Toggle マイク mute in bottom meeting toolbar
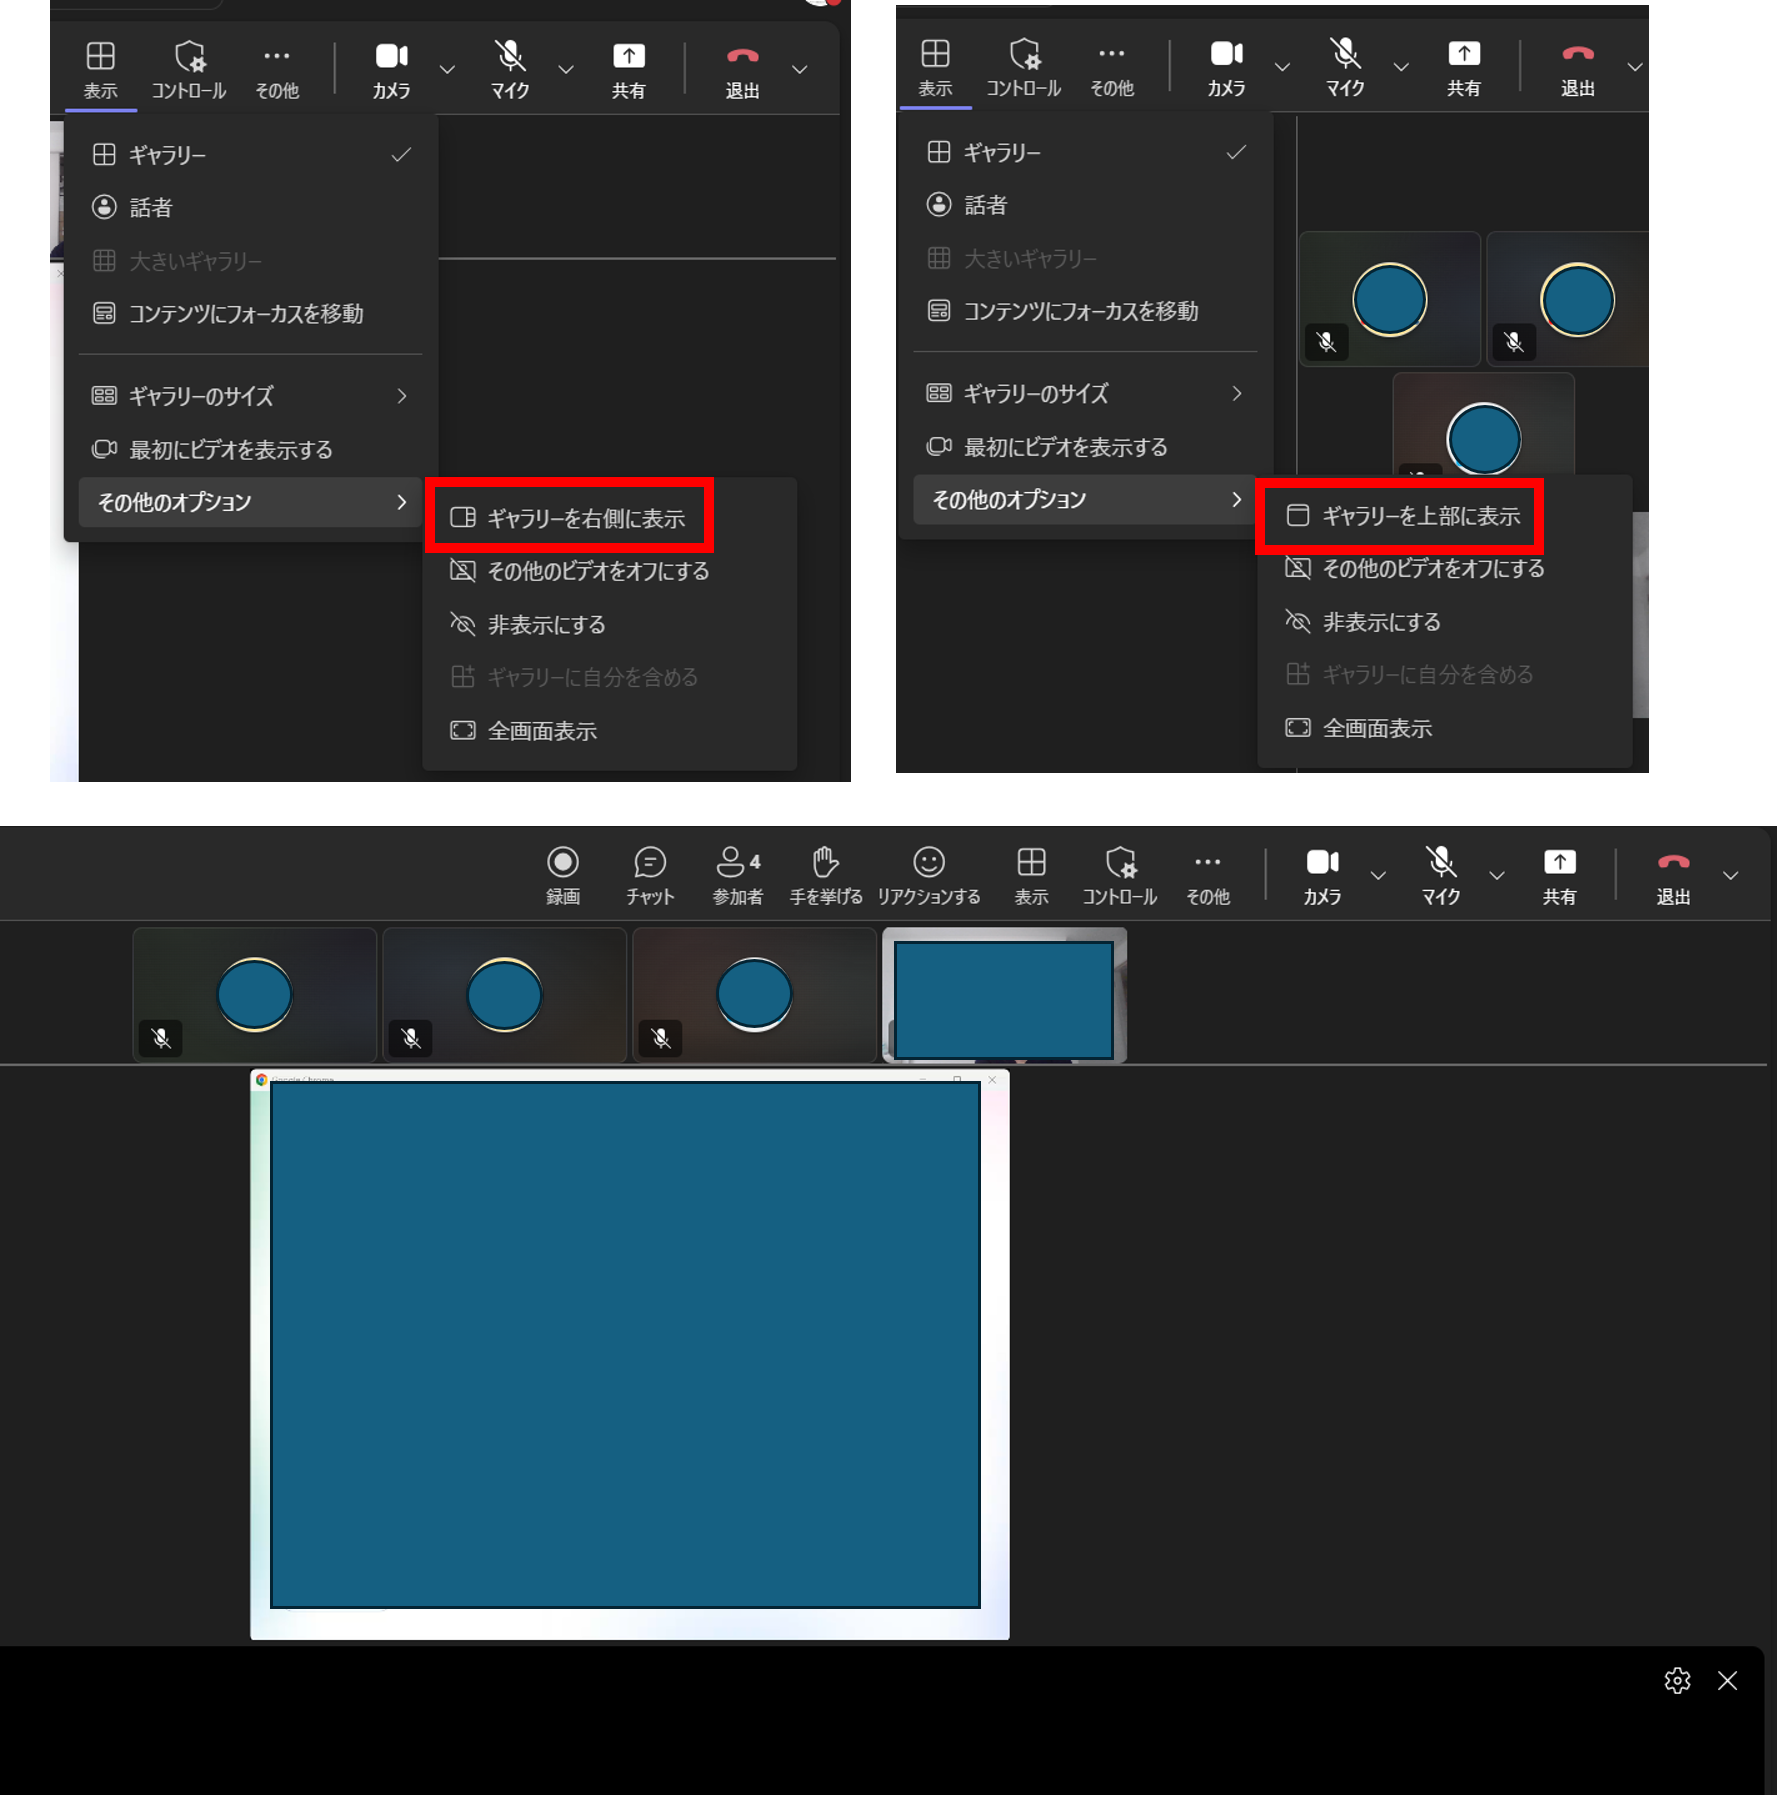 (1441, 875)
